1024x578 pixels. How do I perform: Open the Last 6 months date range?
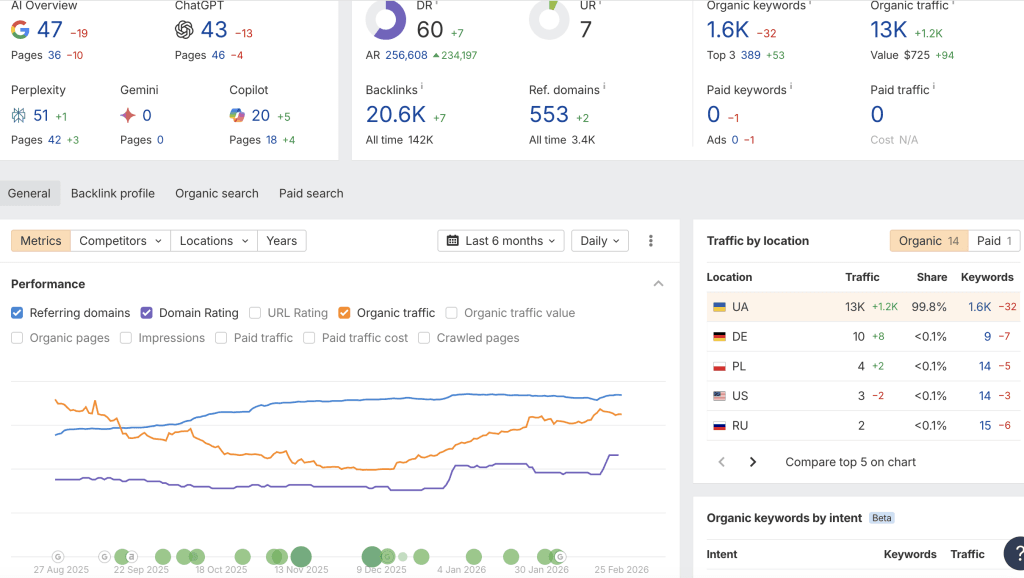(501, 241)
